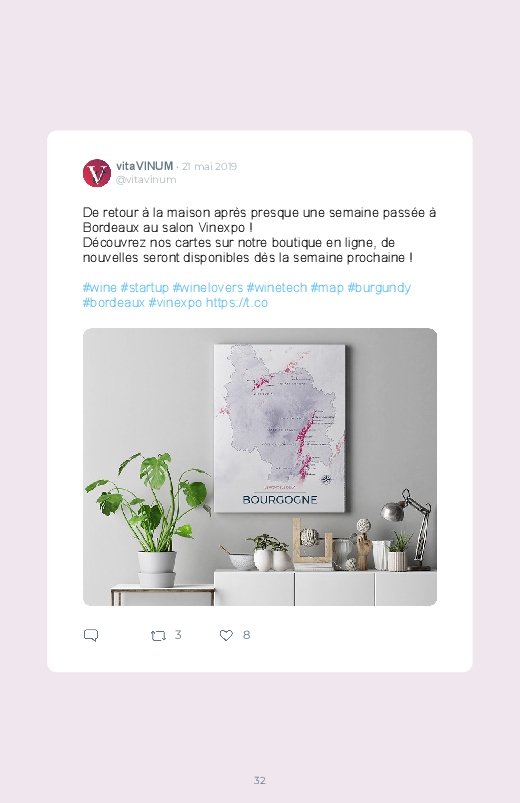520x803 pixels.
Task: Open the #wine hashtag
Action: point(100,287)
